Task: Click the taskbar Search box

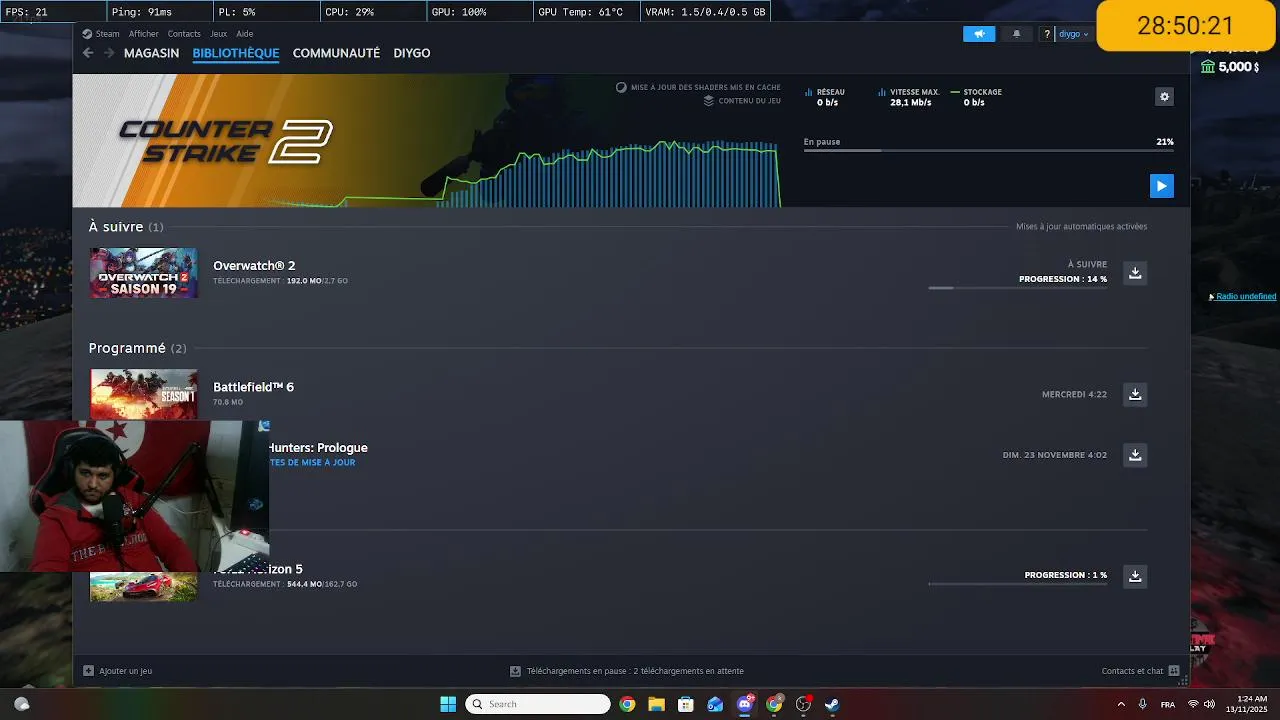Action: click(x=538, y=704)
